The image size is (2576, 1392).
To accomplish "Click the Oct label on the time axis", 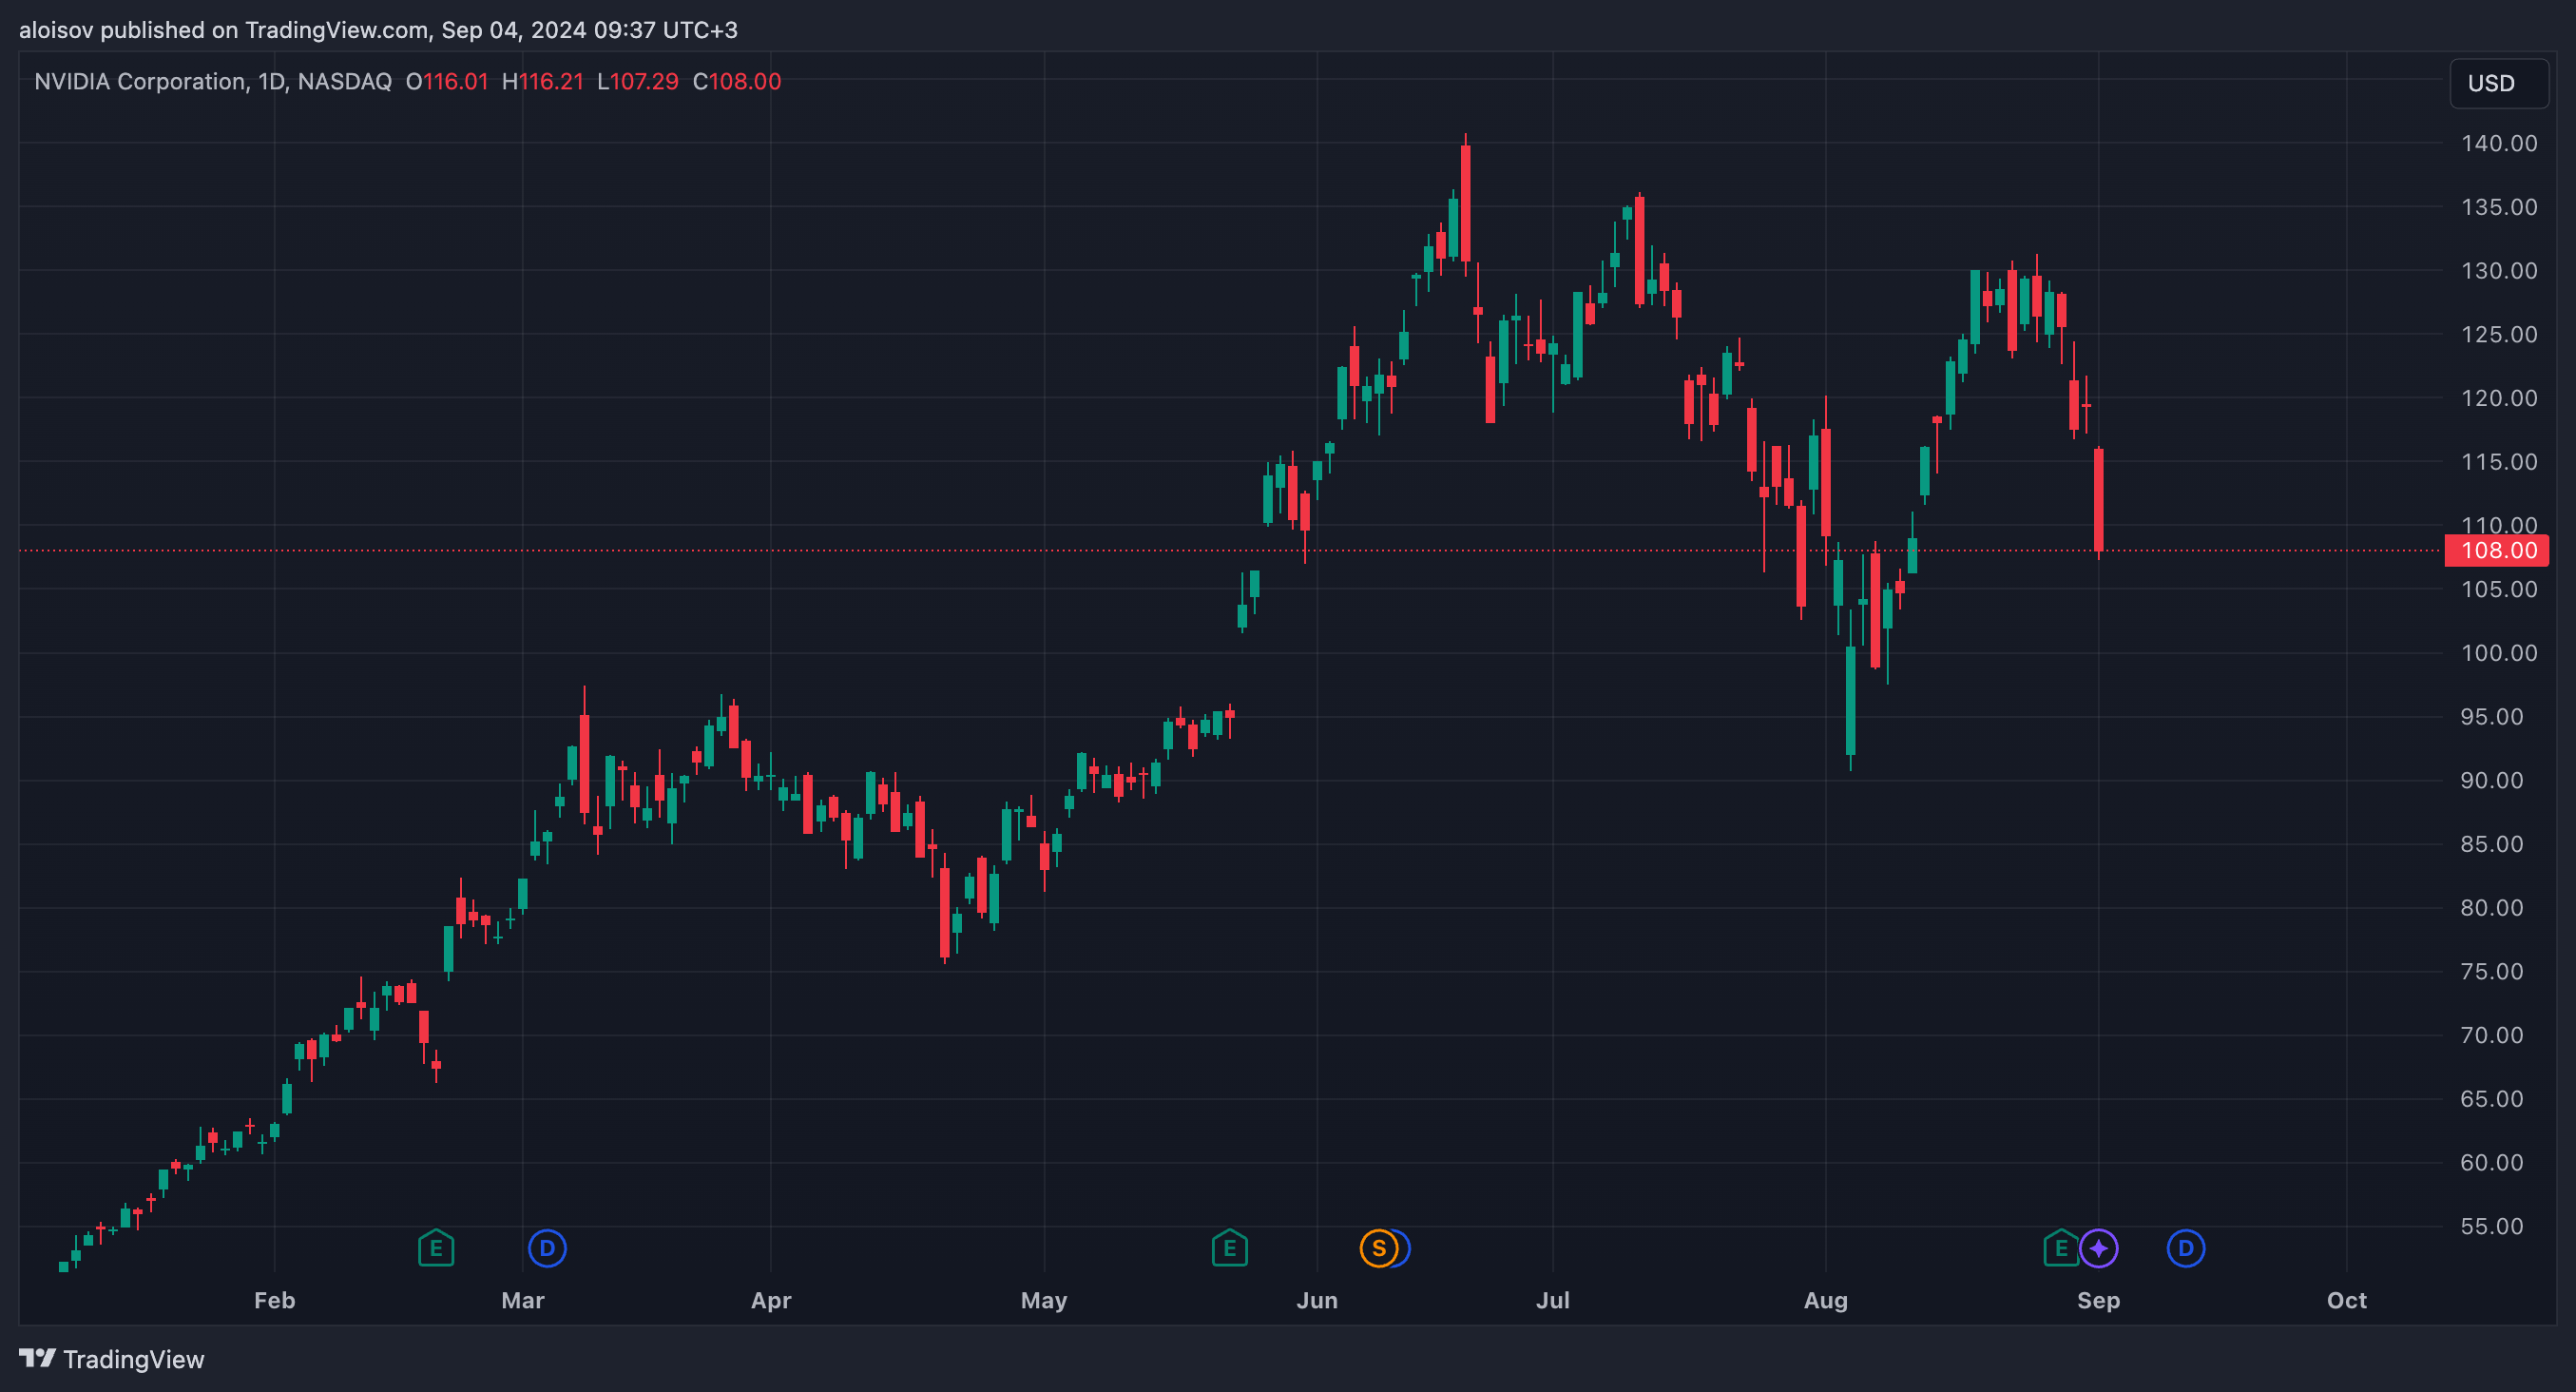I will [2347, 1300].
